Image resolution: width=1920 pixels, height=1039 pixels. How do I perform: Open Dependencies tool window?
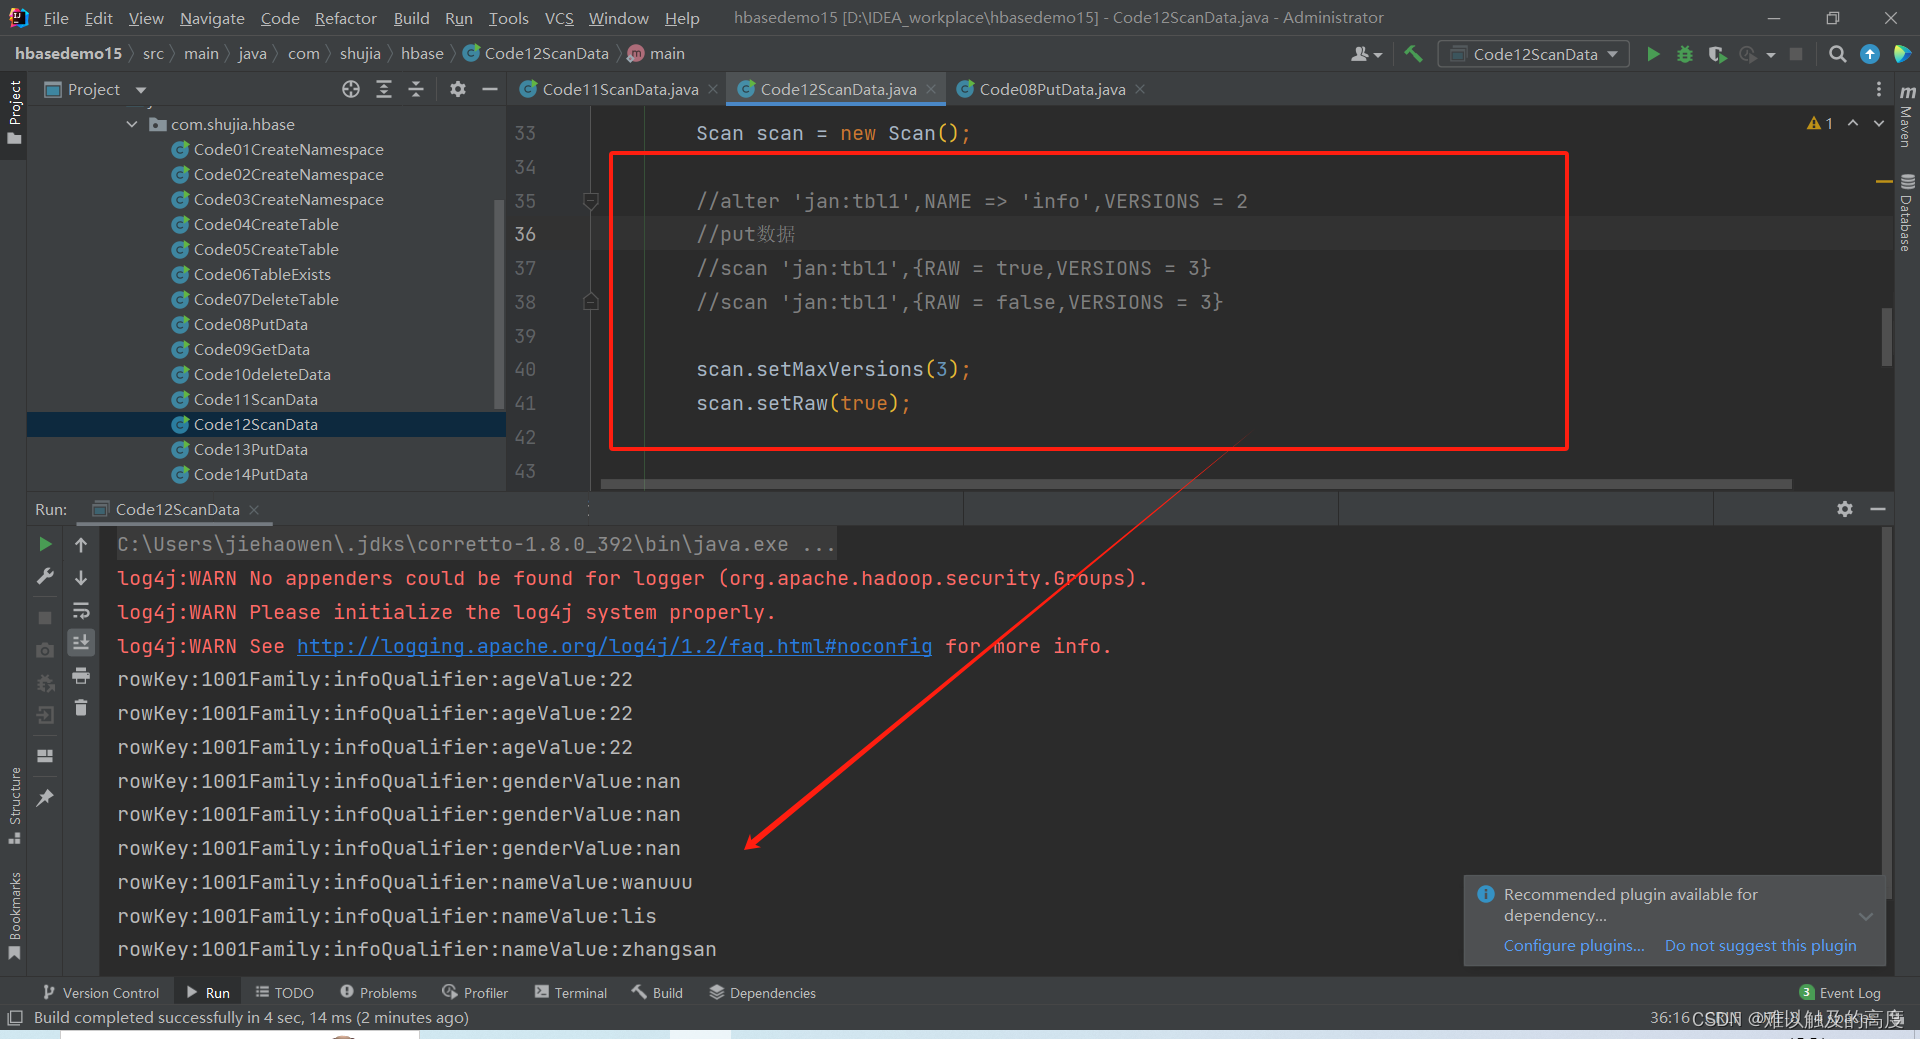tap(762, 992)
